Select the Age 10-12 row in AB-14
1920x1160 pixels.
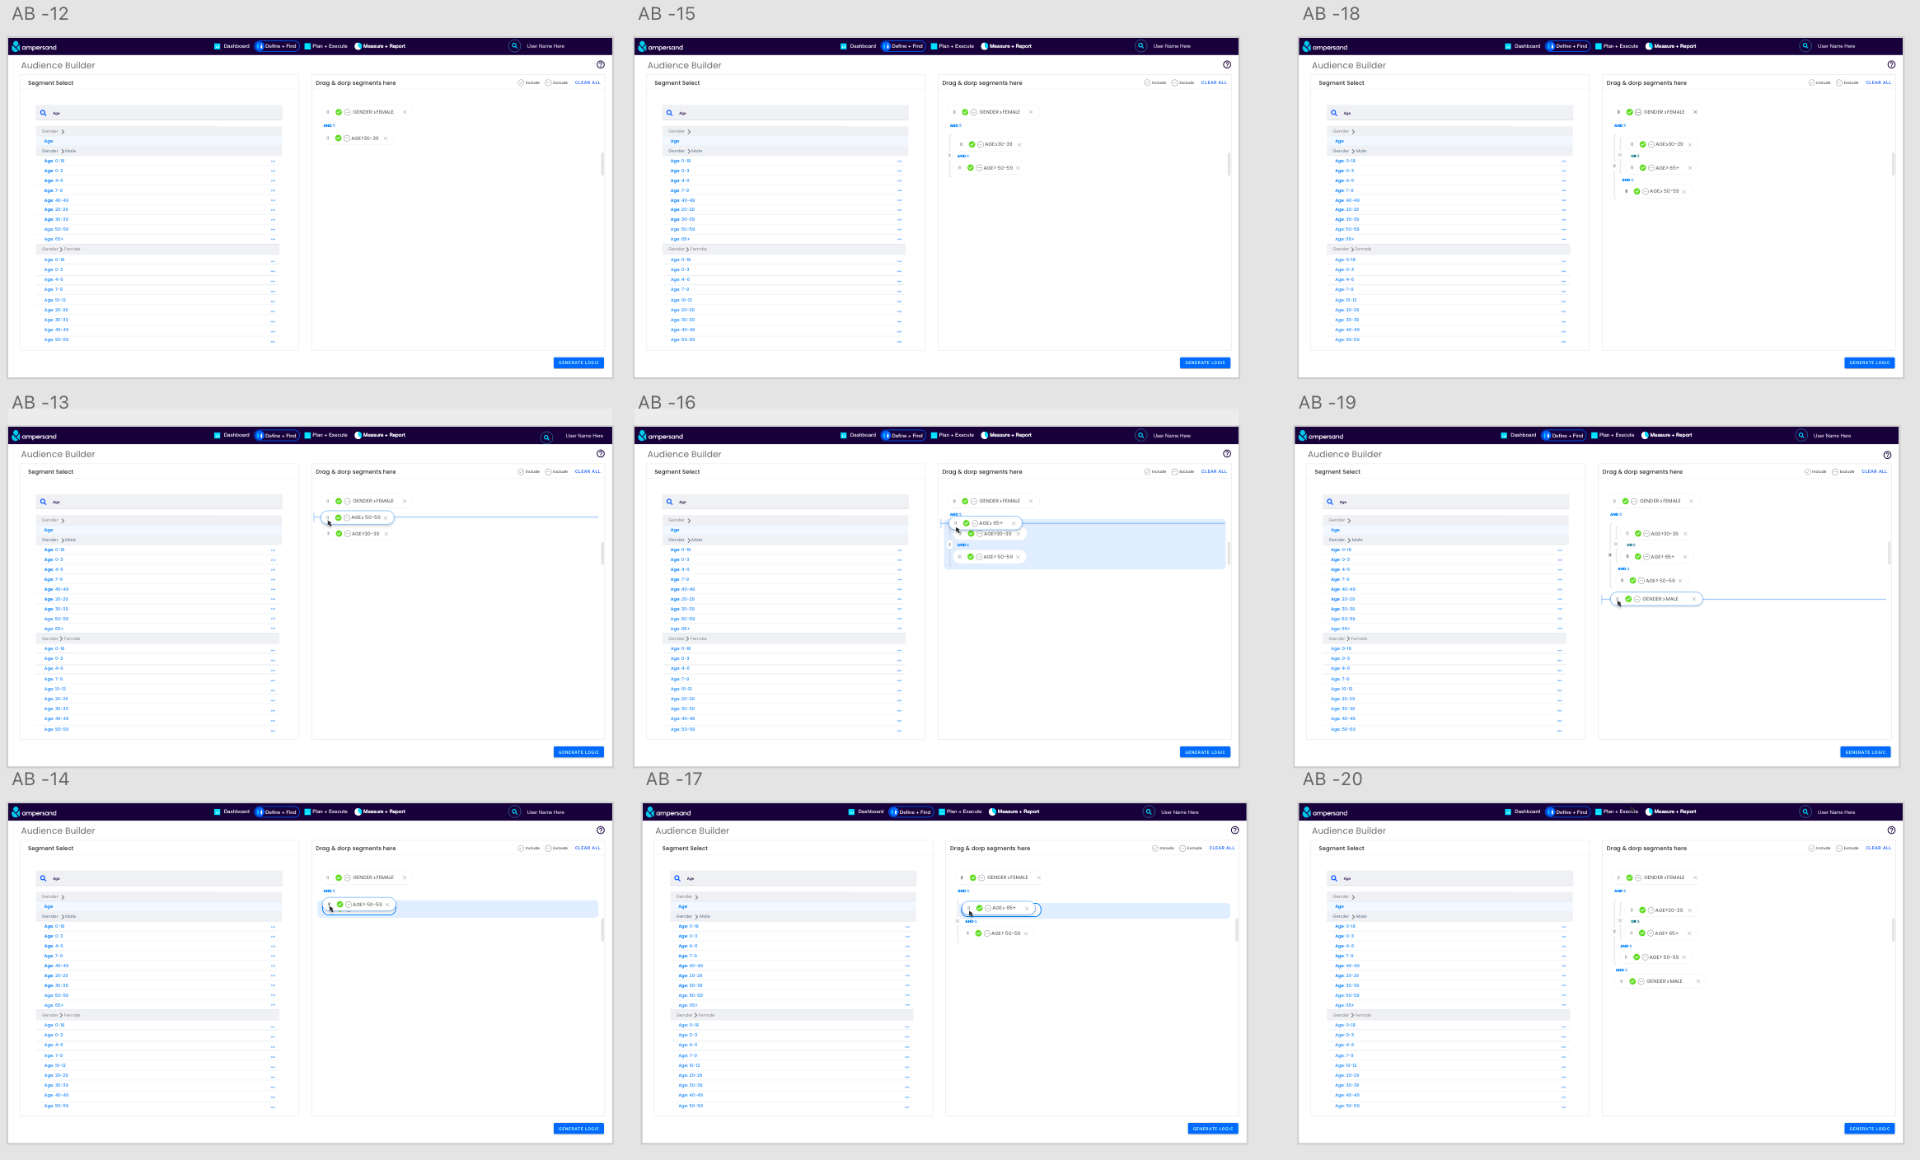160,1066
